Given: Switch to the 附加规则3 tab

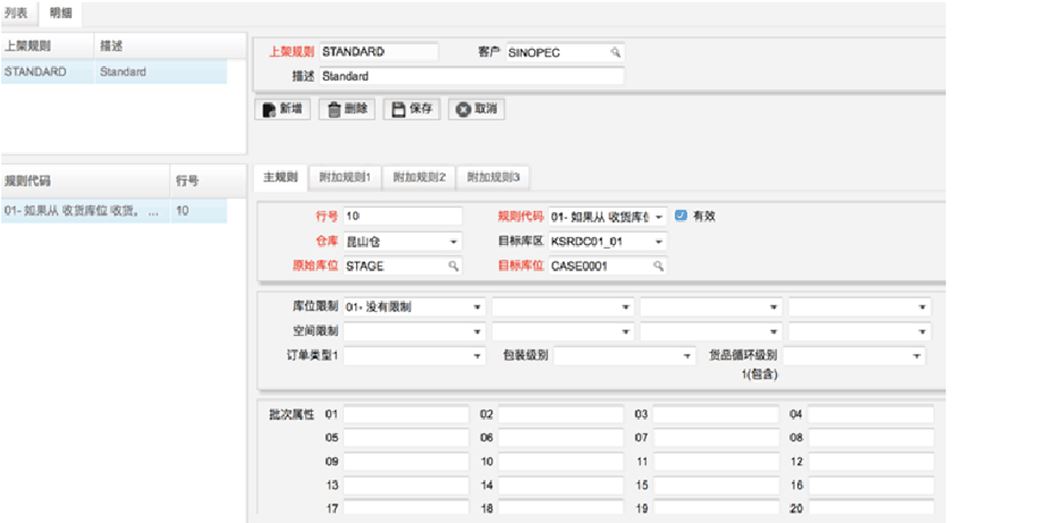Looking at the screenshot, I should coord(494,178).
